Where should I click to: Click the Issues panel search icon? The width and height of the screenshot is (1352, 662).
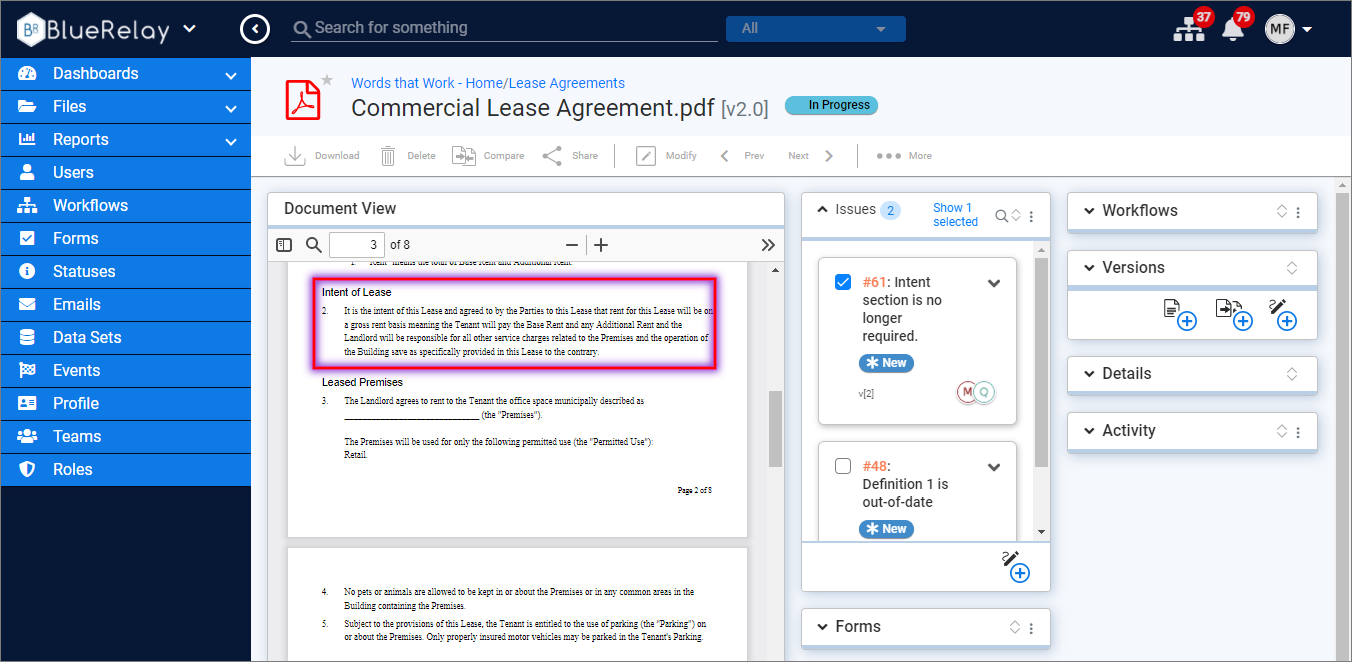pyautogui.click(x=1001, y=216)
